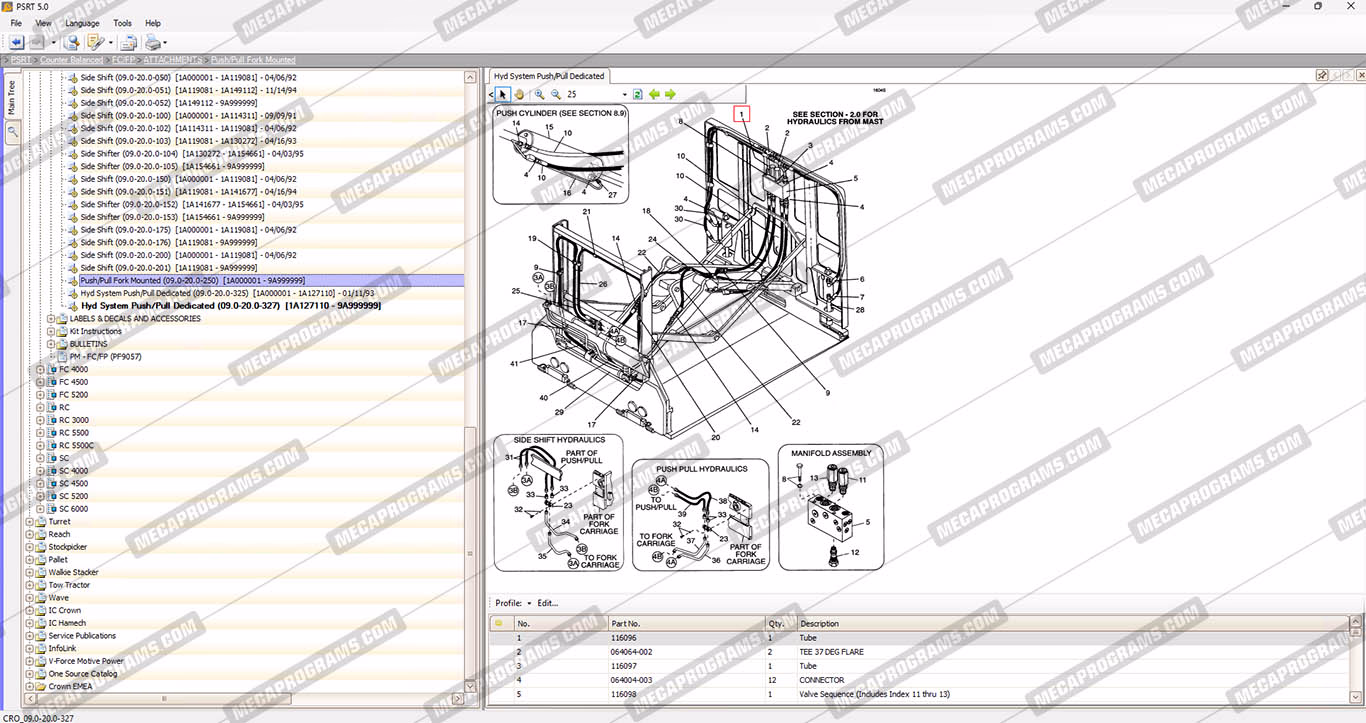Go to previous diagram with green left arrow
The width and height of the screenshot is (1366, 723).
click(654, 94)
